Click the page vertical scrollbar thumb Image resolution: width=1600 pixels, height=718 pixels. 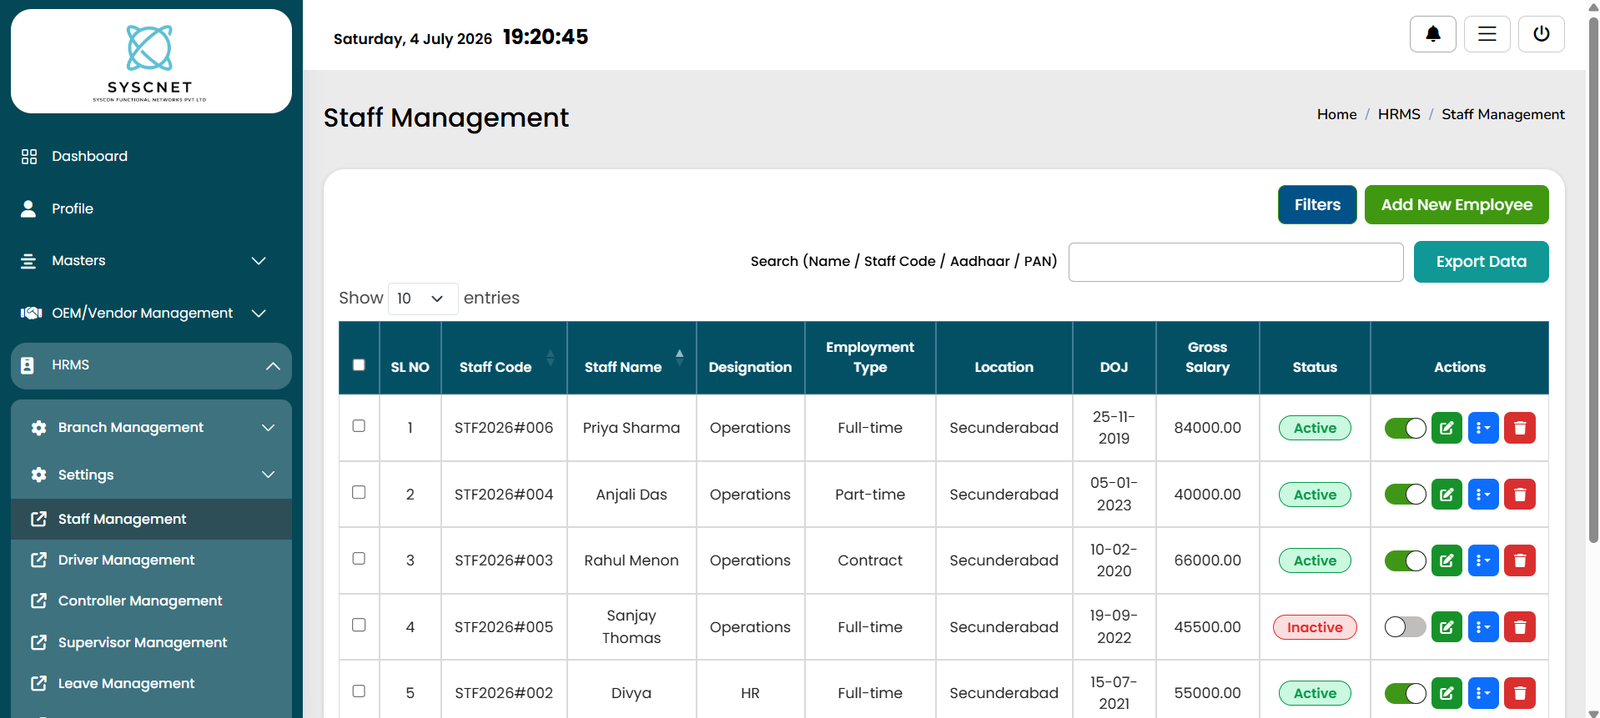pyautogui.click(x=1593, y=280)
